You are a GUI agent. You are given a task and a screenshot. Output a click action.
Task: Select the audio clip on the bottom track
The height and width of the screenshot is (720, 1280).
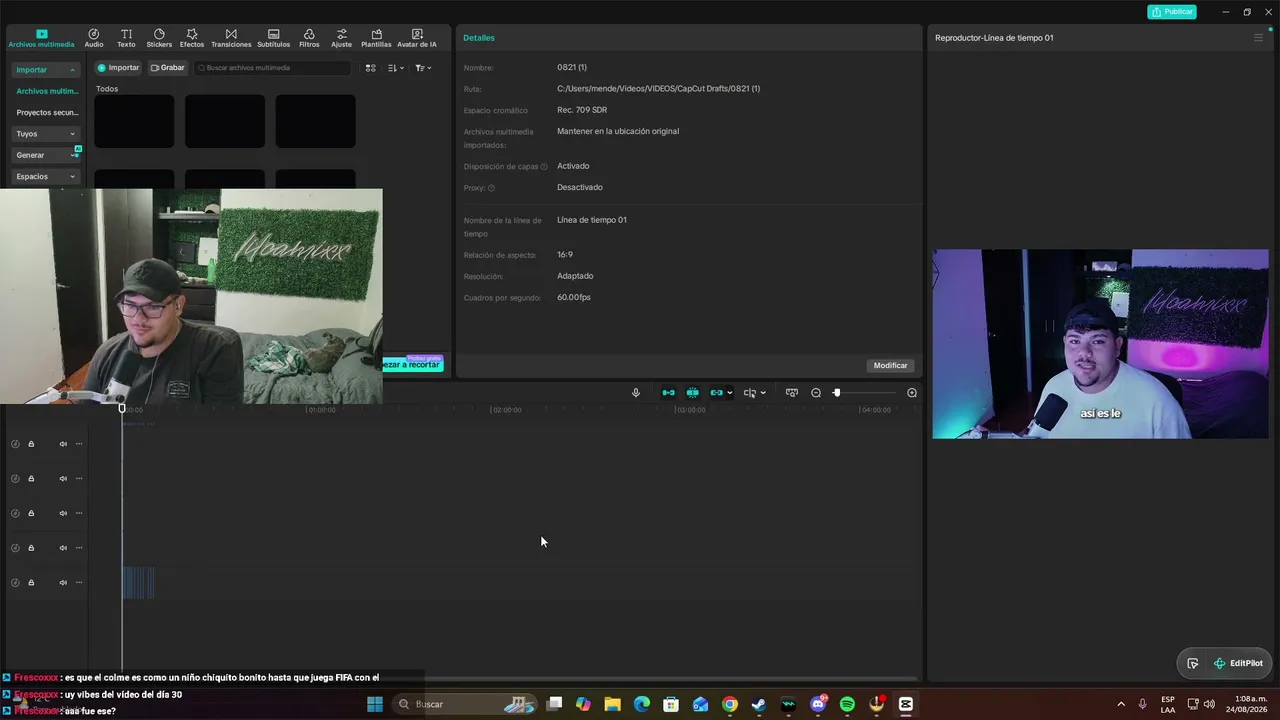tap(138, 583)
